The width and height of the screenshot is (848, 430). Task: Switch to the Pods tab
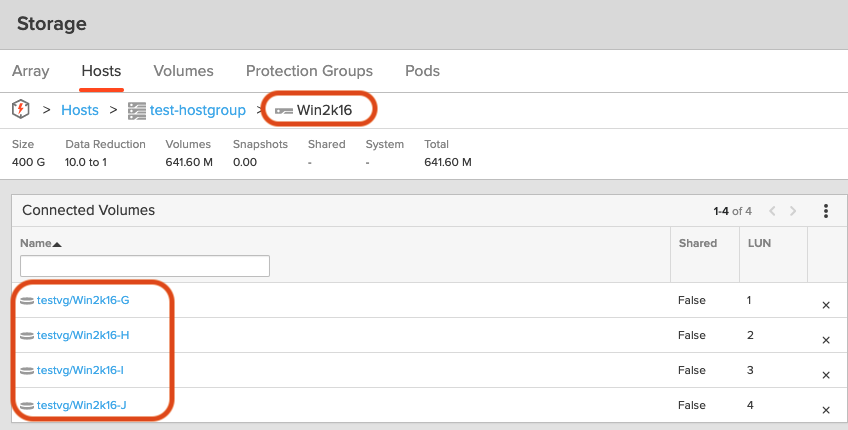tap(422, 71)
